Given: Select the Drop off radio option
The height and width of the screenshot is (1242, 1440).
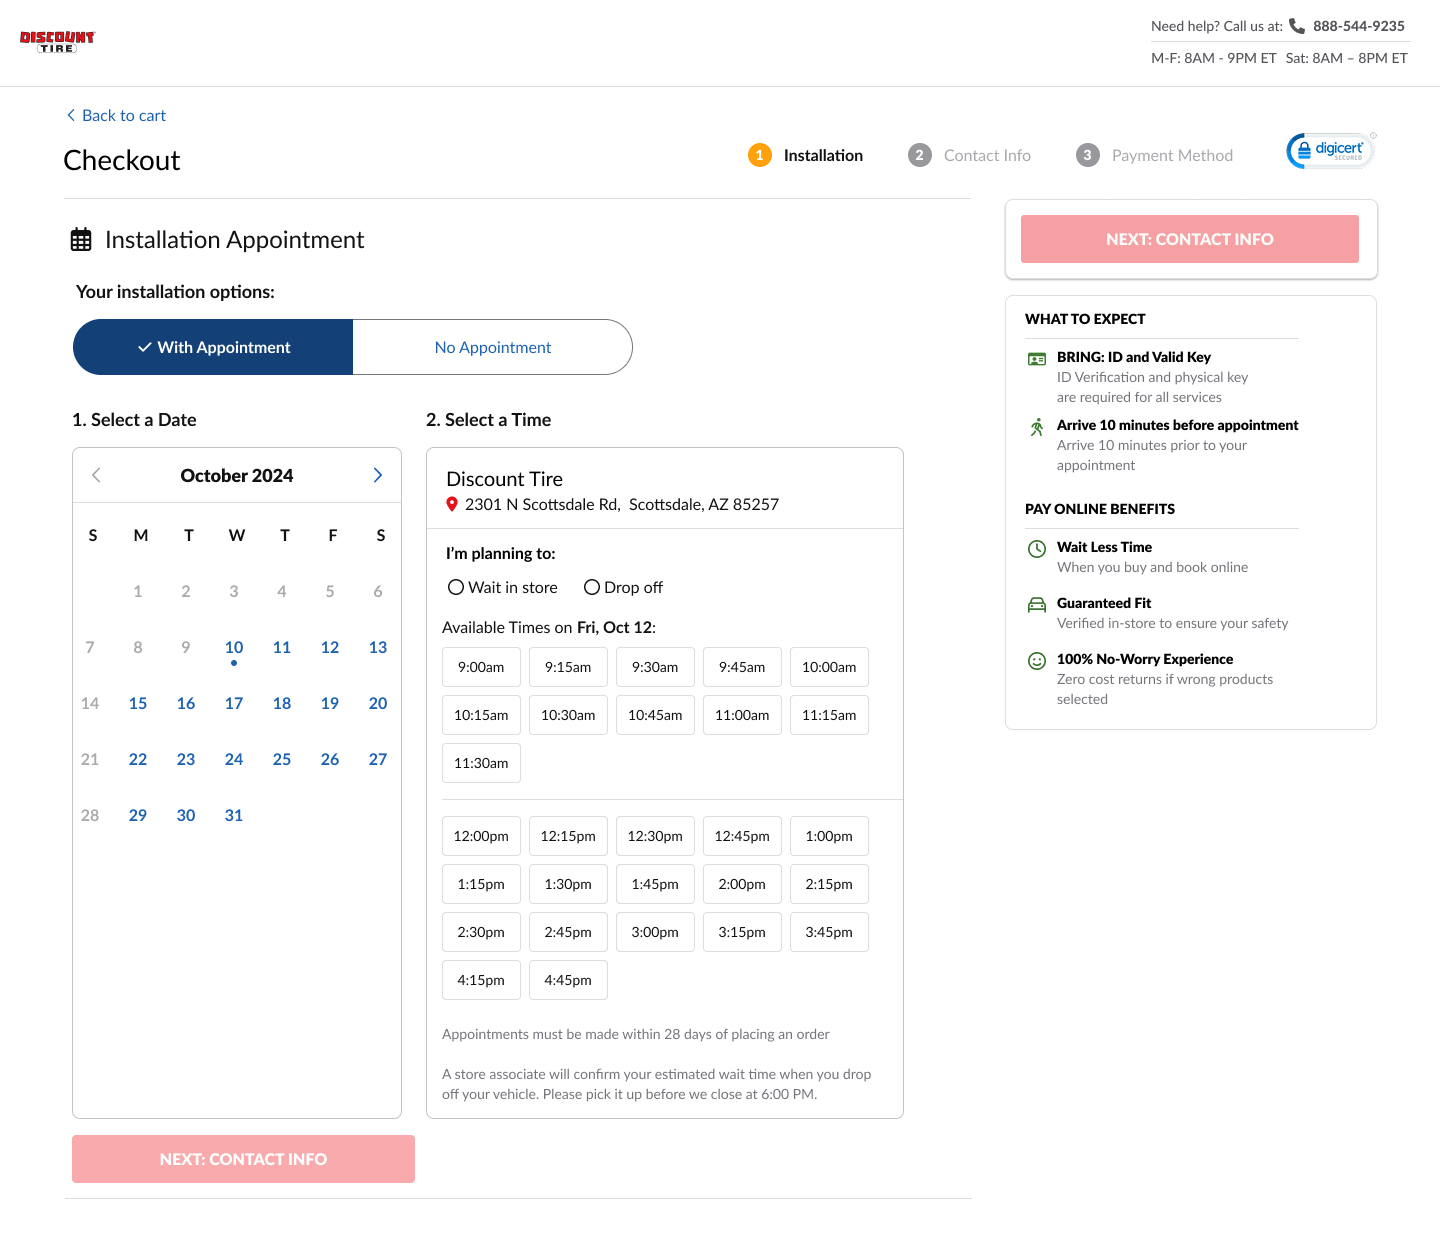Looking at the screenshot, I should coord(592,588).
